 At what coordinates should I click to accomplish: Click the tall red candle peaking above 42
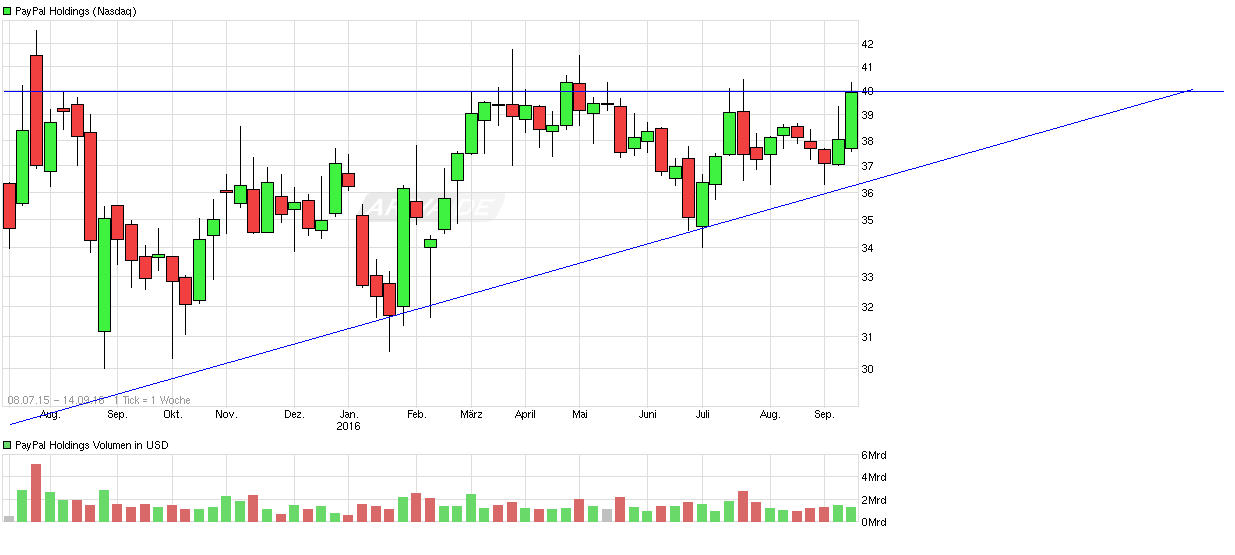tap(36, 110)
